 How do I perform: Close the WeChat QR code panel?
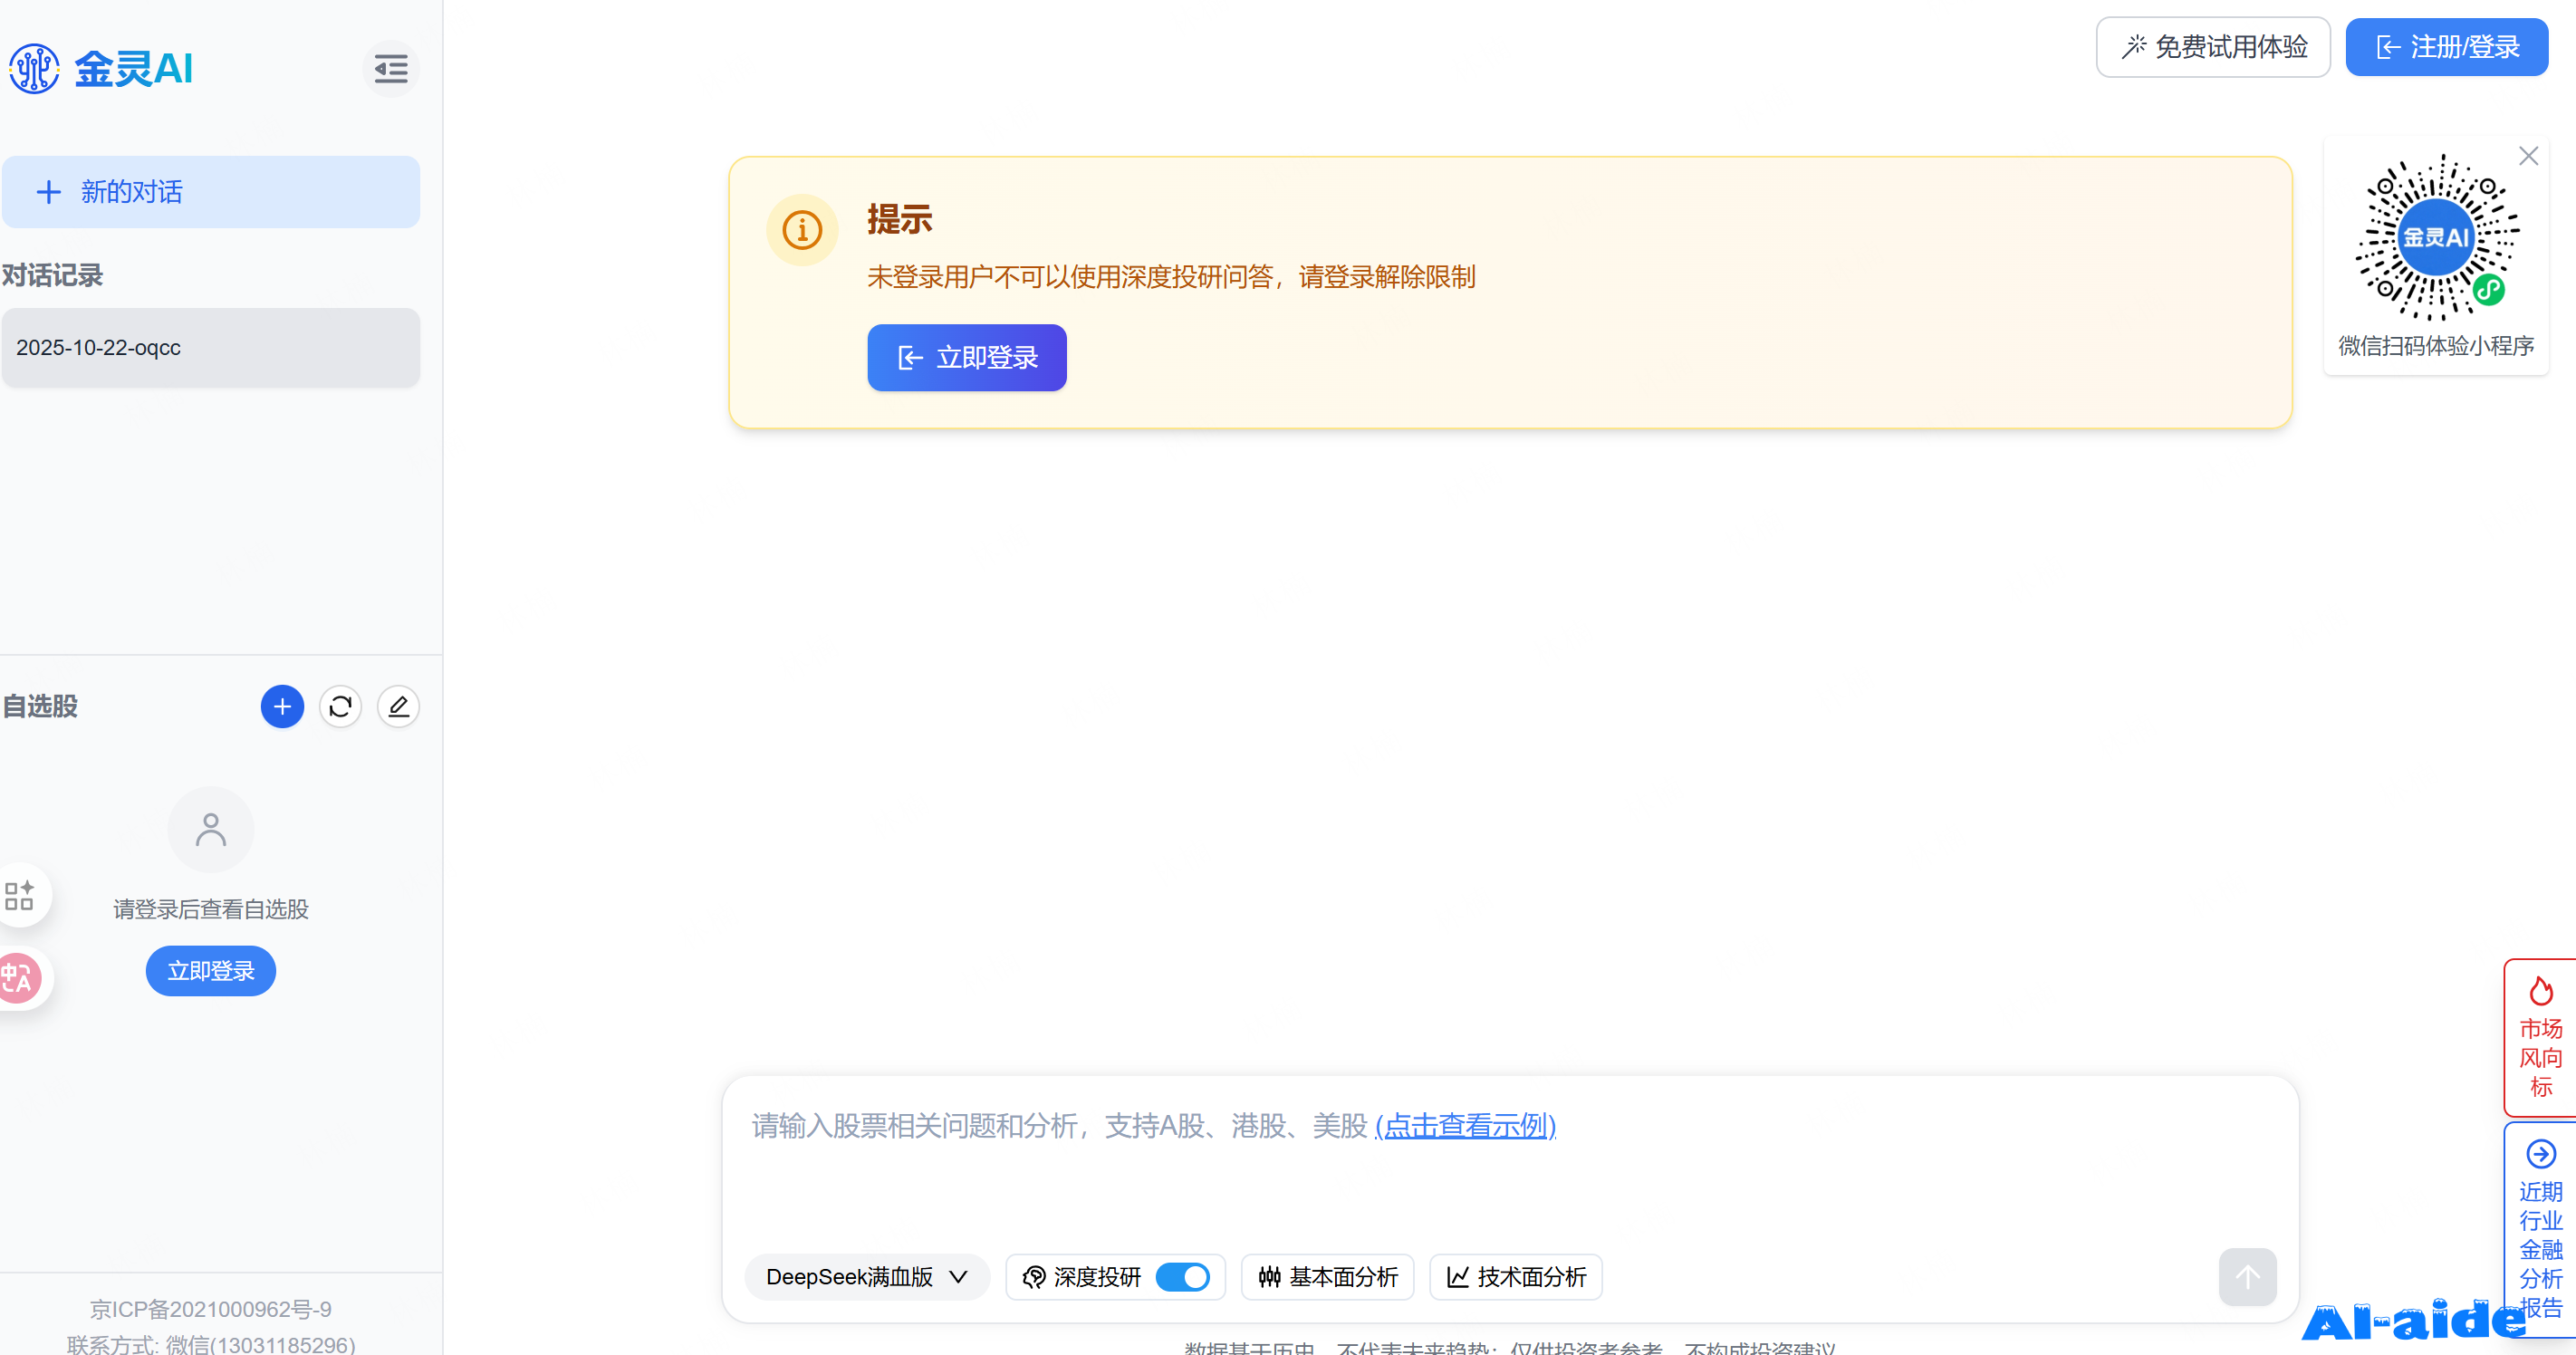[2528, 156]
